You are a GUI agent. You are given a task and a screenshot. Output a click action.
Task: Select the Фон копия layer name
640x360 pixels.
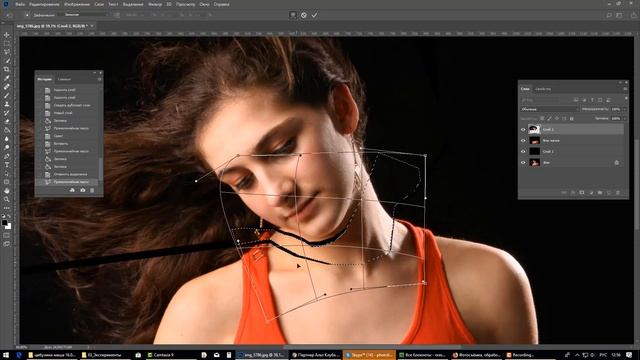coord(551,140)
